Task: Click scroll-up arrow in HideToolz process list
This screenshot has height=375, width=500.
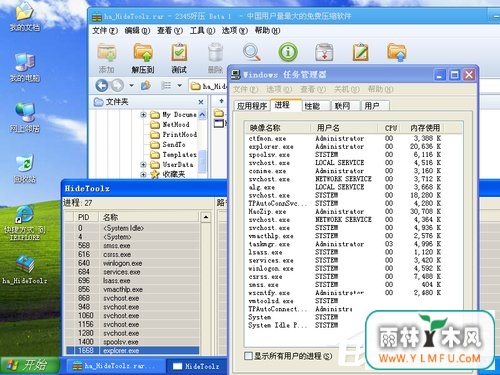Action: [x=206, y=217]
